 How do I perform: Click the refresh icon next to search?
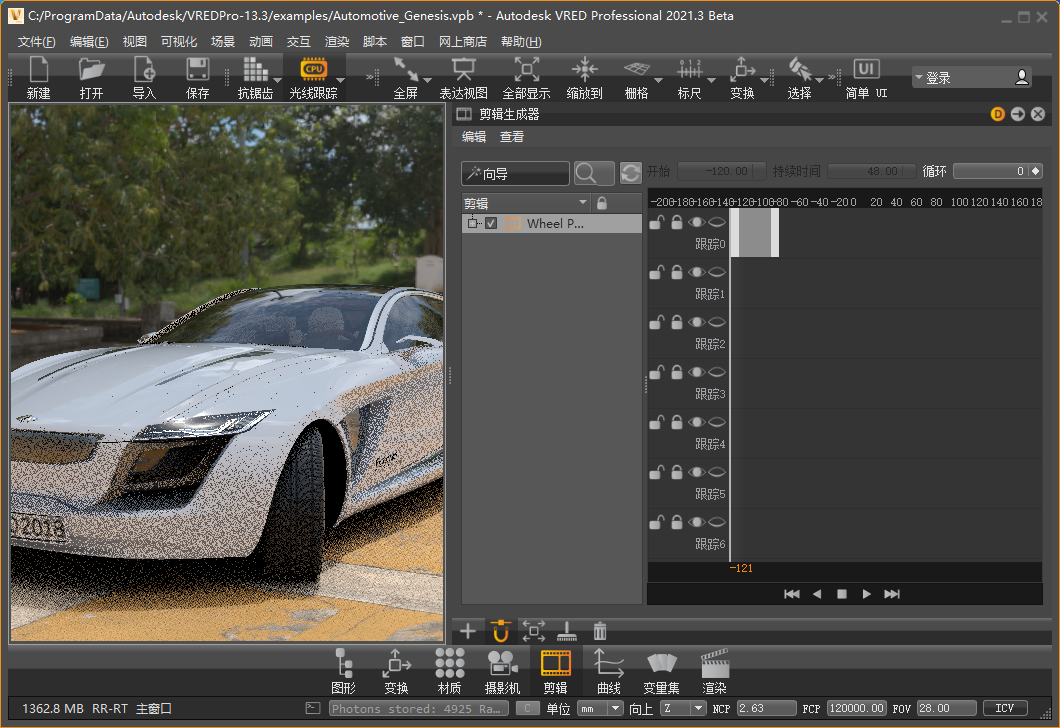[630, 173]
